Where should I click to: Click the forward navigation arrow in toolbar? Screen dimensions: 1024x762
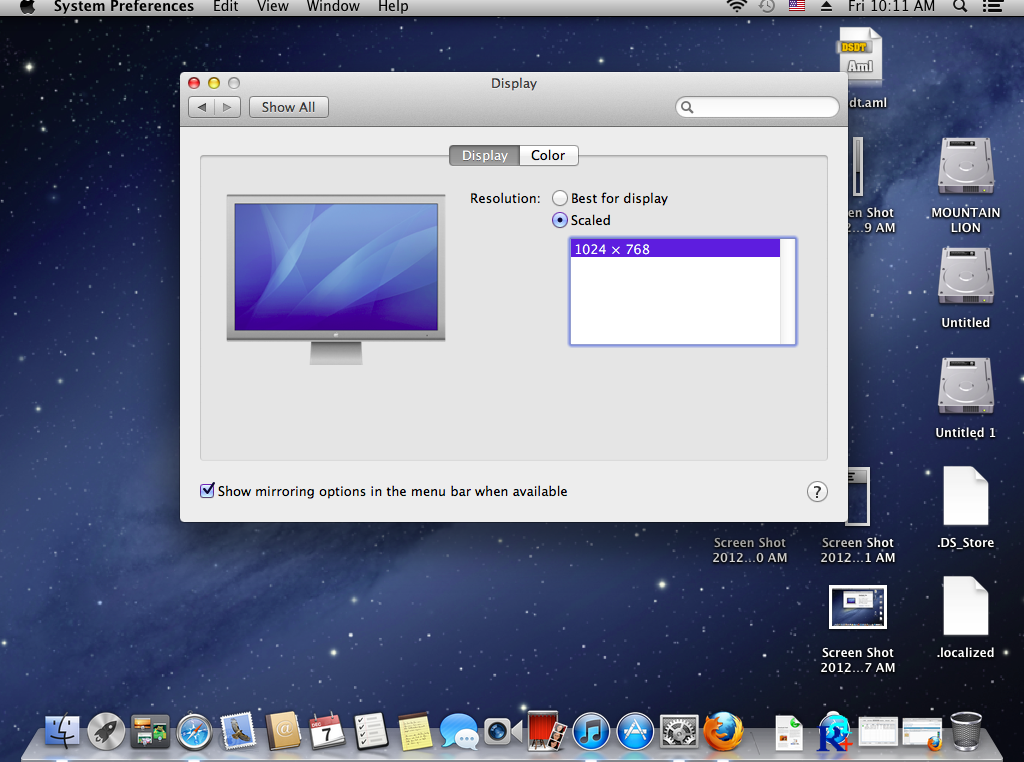click(x=227, y=107)
